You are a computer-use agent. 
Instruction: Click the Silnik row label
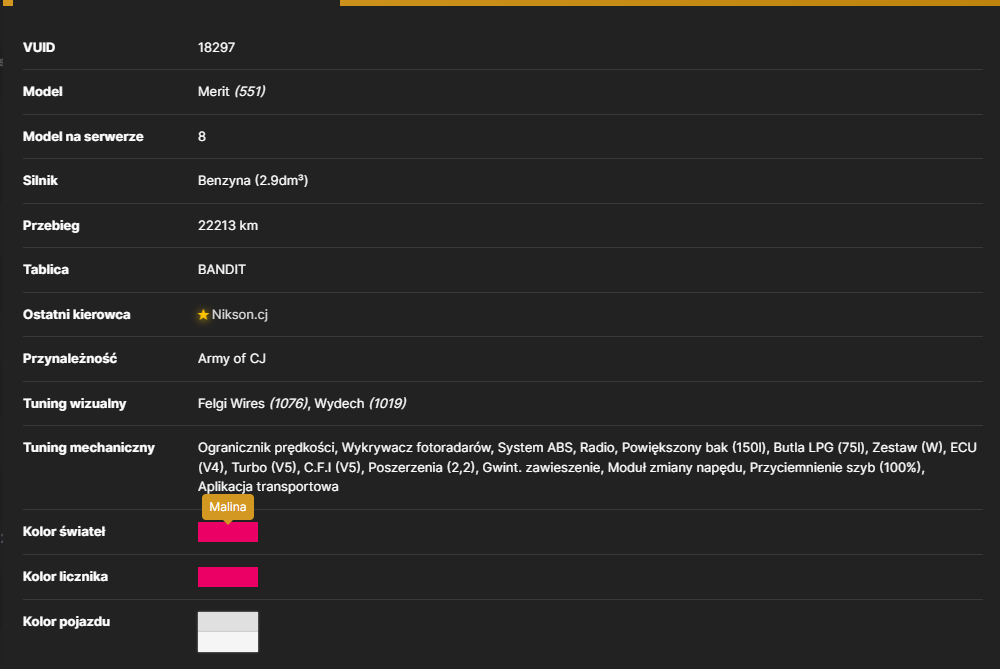coord(40,180)
